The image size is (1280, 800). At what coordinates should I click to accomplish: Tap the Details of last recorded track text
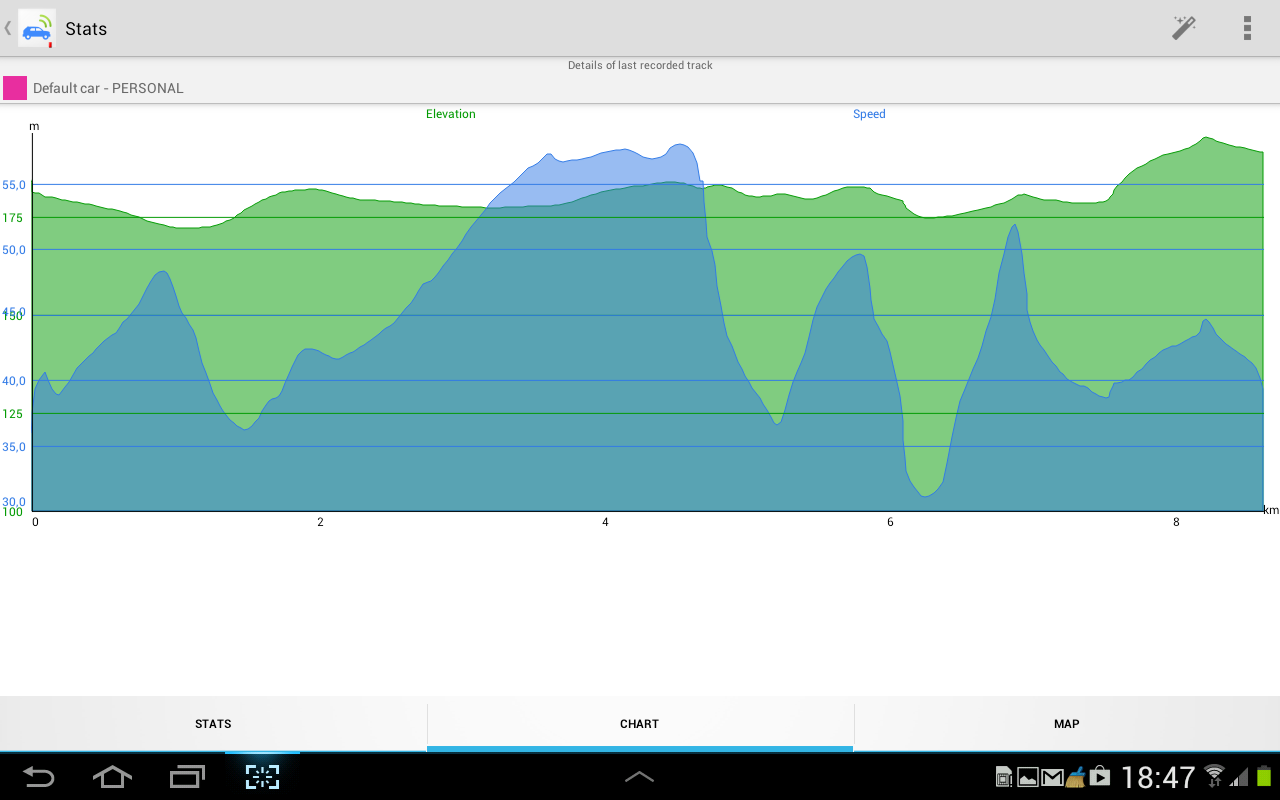(640, 65)
